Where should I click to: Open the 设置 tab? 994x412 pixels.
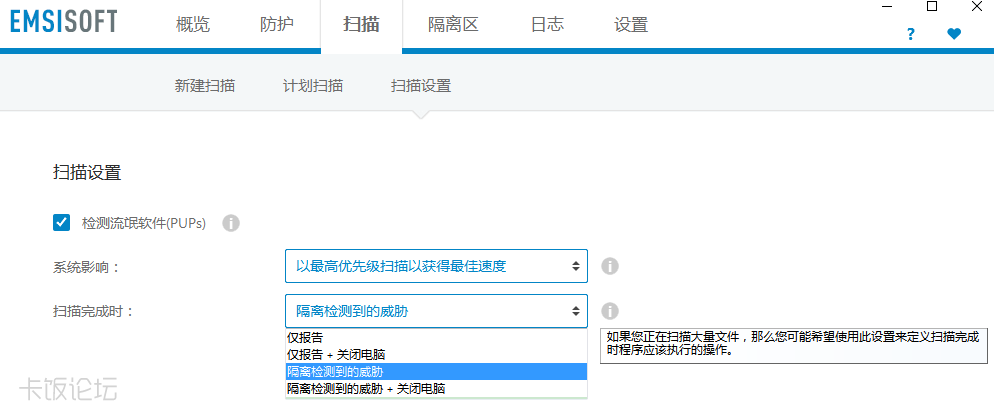tap(631, 25)
